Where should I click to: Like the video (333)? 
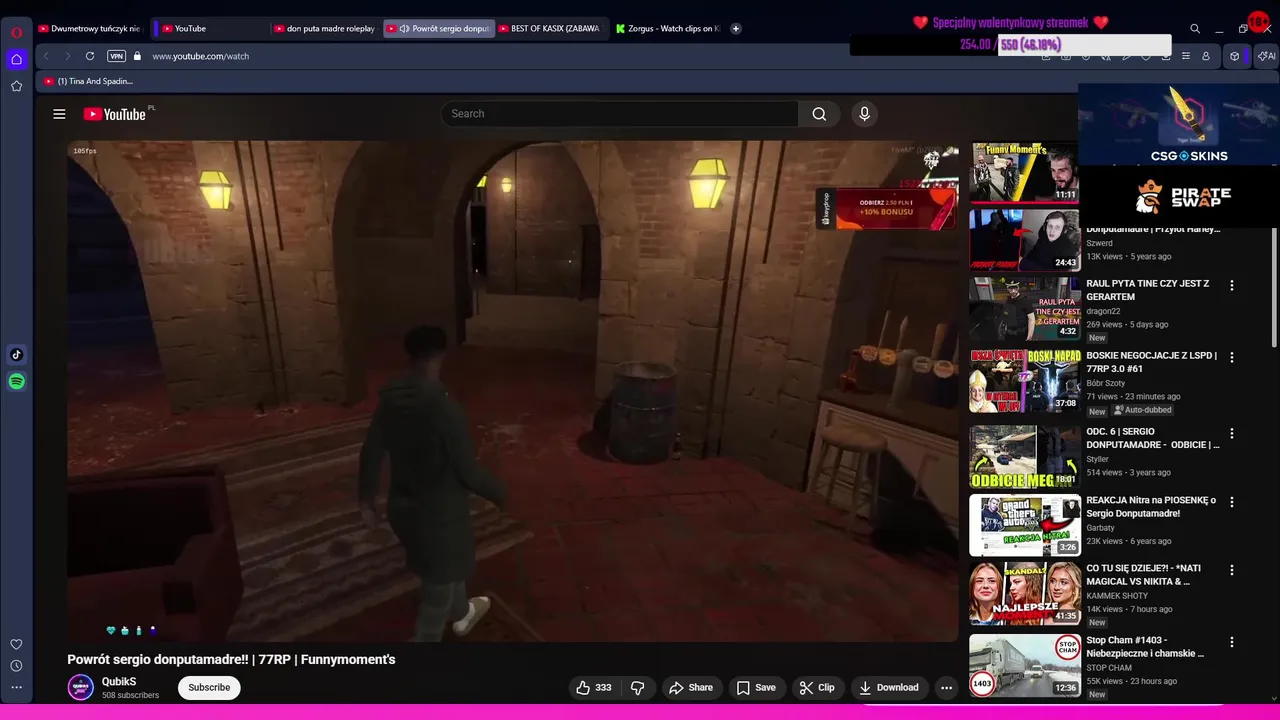593,687
